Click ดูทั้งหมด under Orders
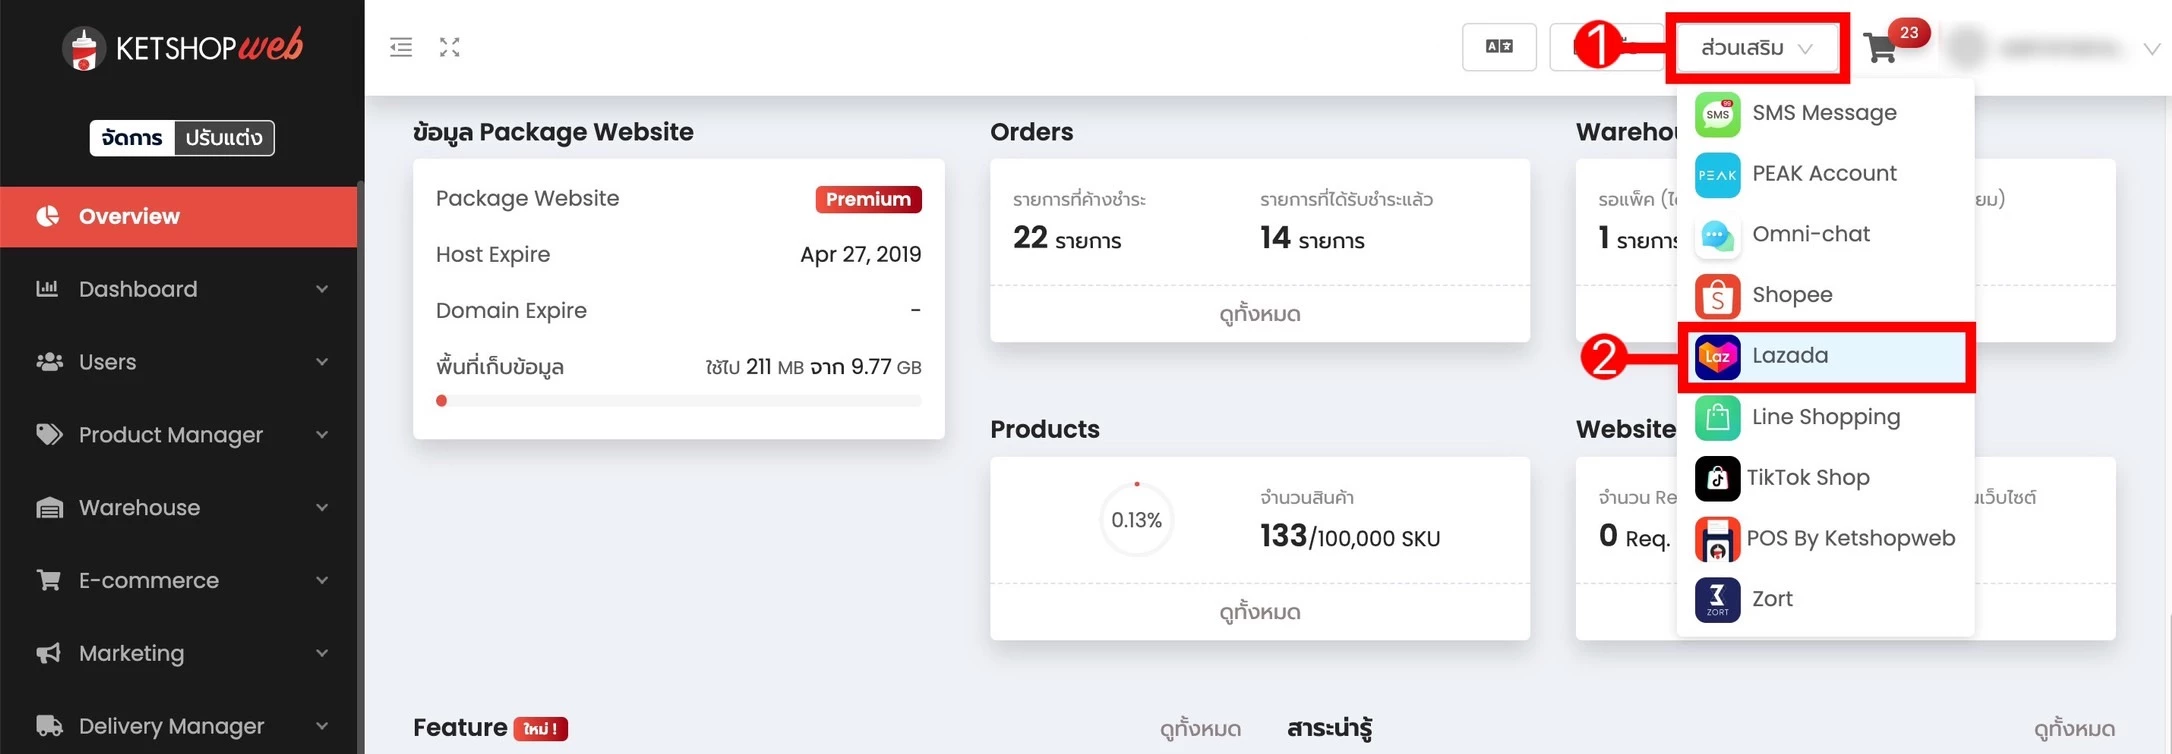 [x=1260, y=315]
